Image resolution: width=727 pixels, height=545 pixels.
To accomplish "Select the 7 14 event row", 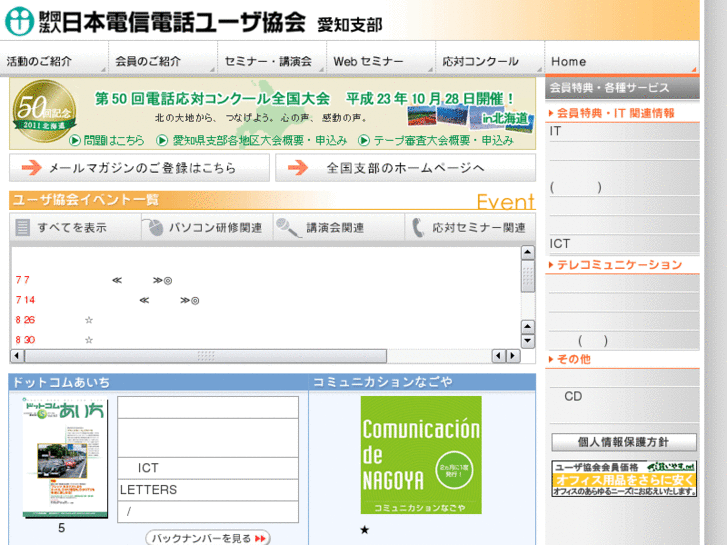I will pos(108,300).
